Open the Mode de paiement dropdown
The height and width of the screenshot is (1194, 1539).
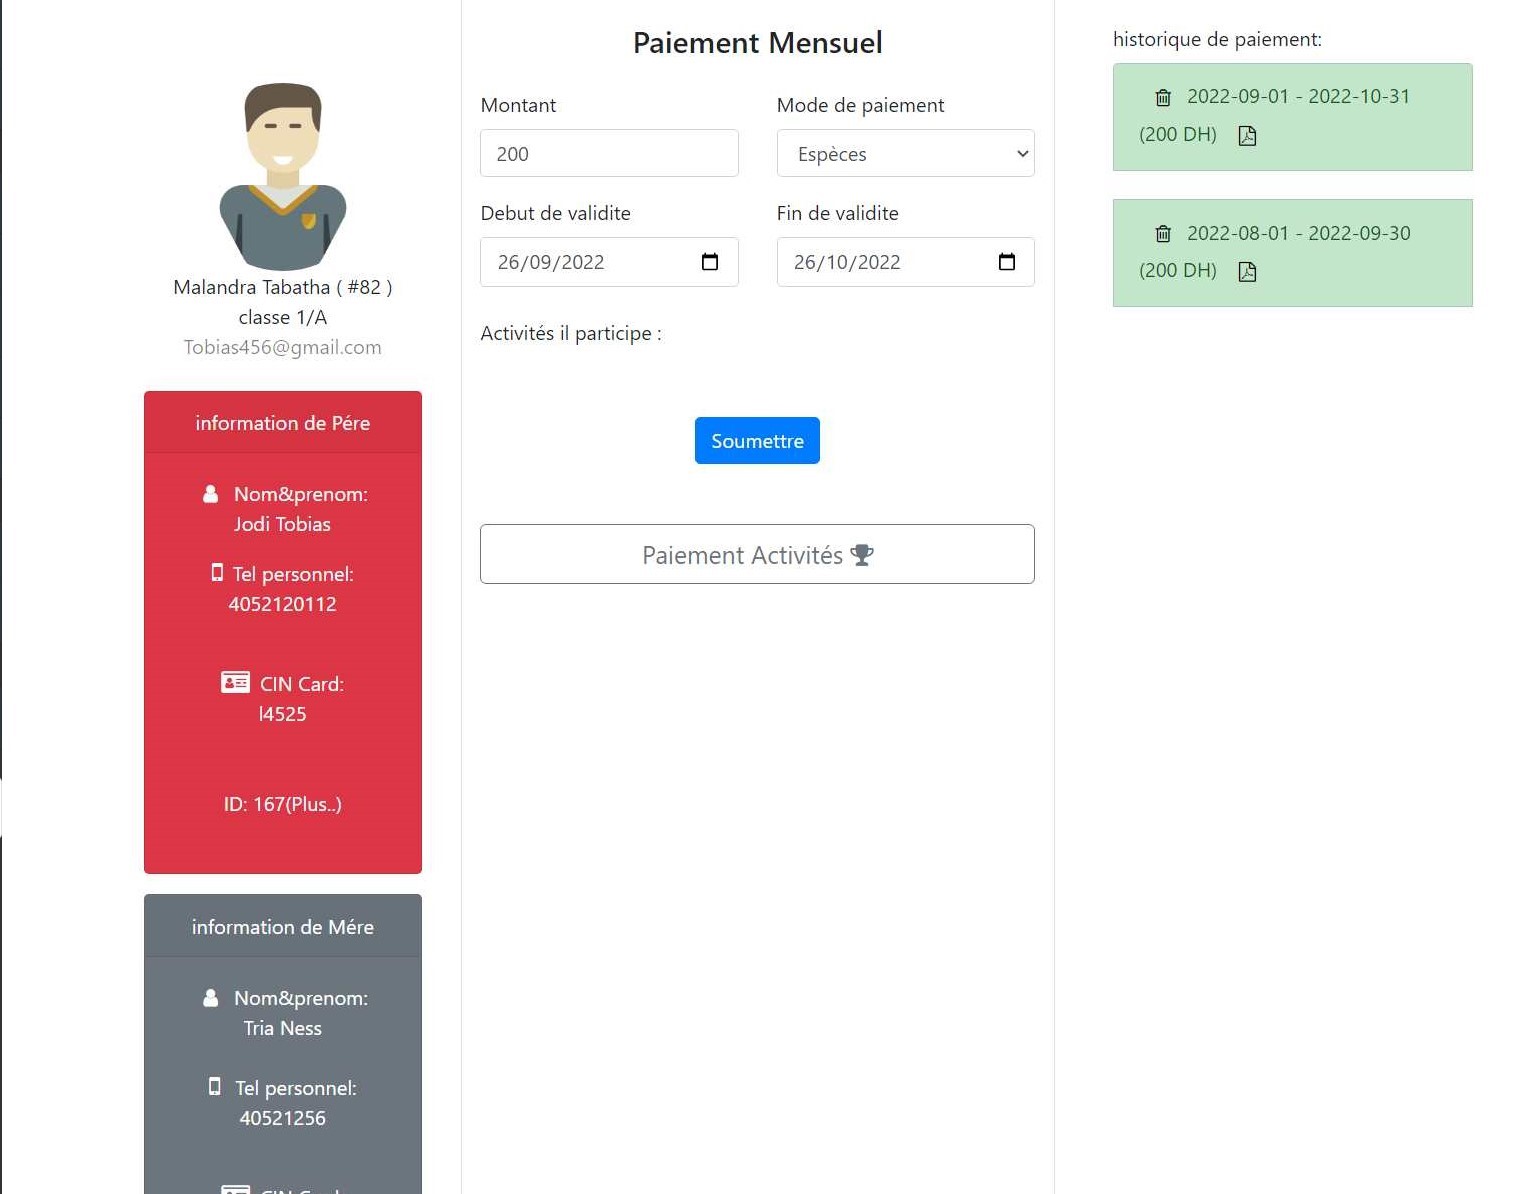coord(905,154)
